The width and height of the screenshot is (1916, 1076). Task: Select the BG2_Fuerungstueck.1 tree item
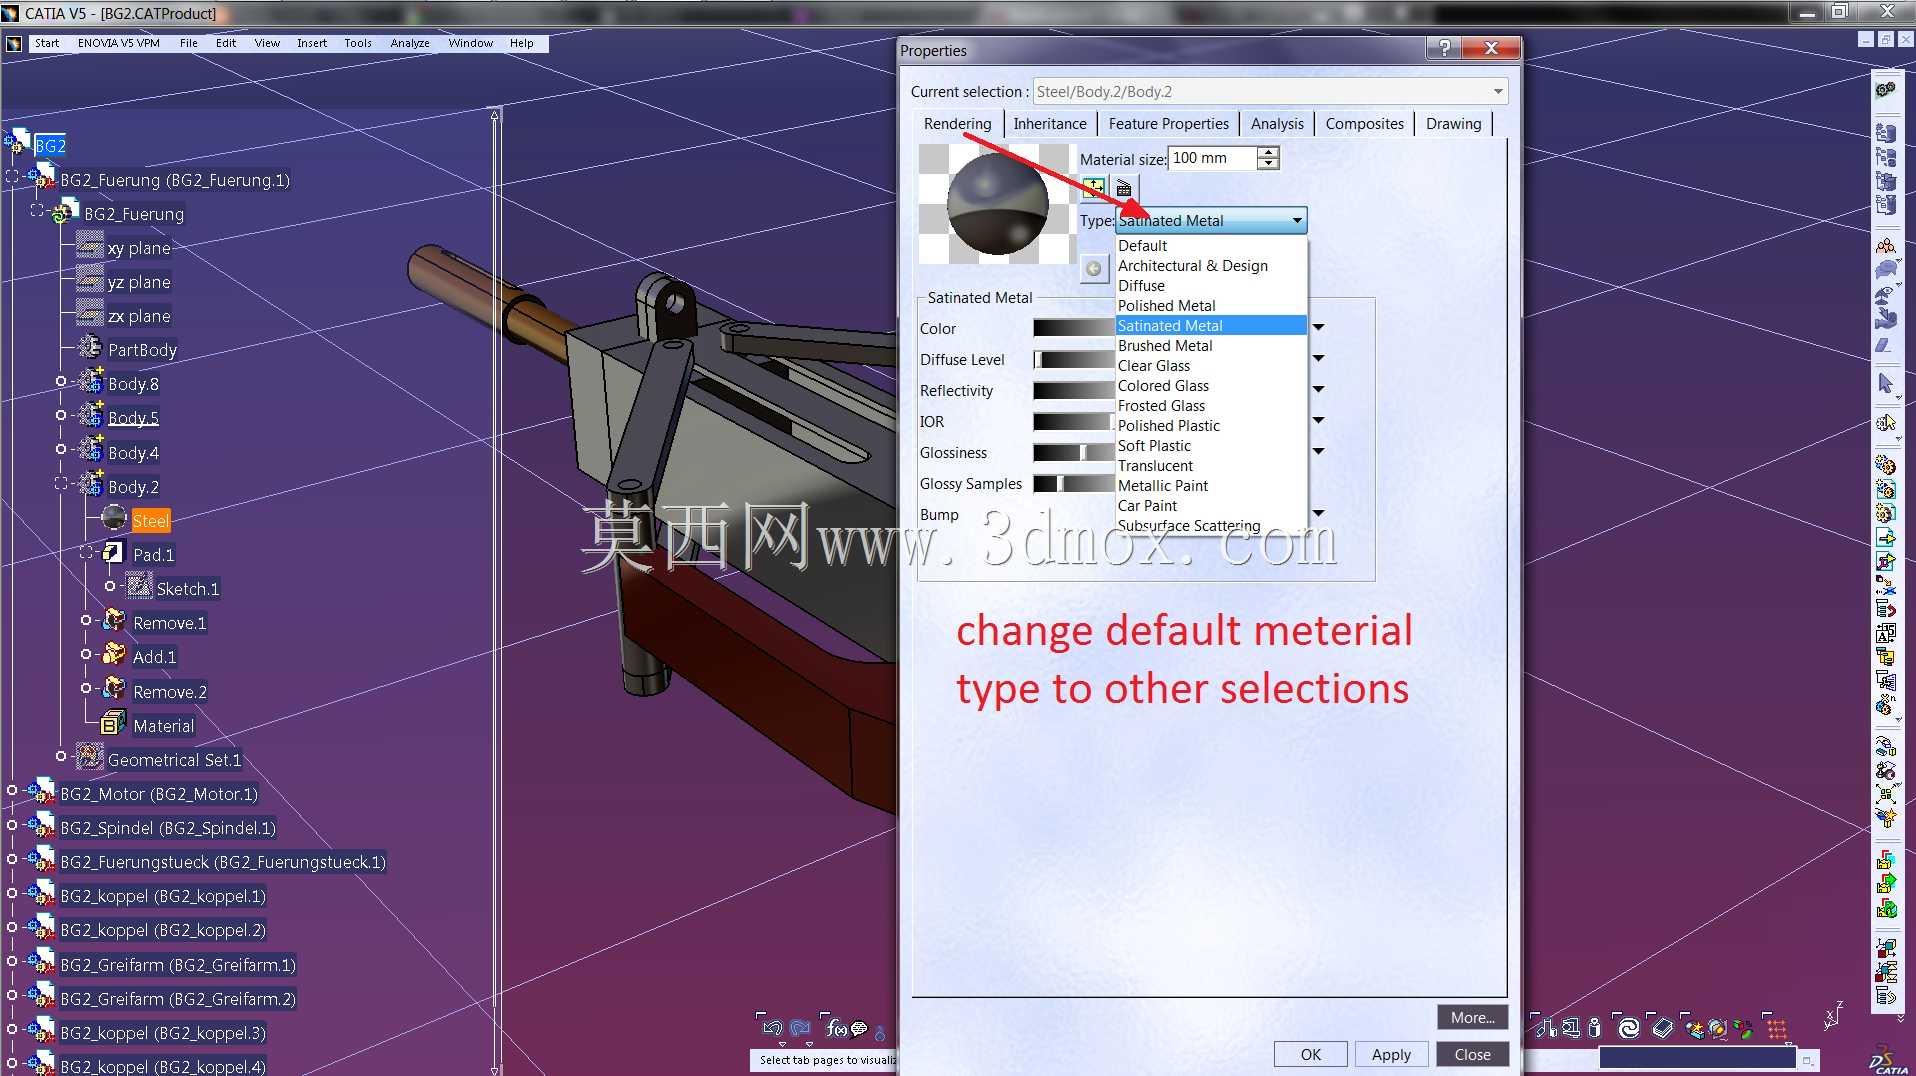222,862
